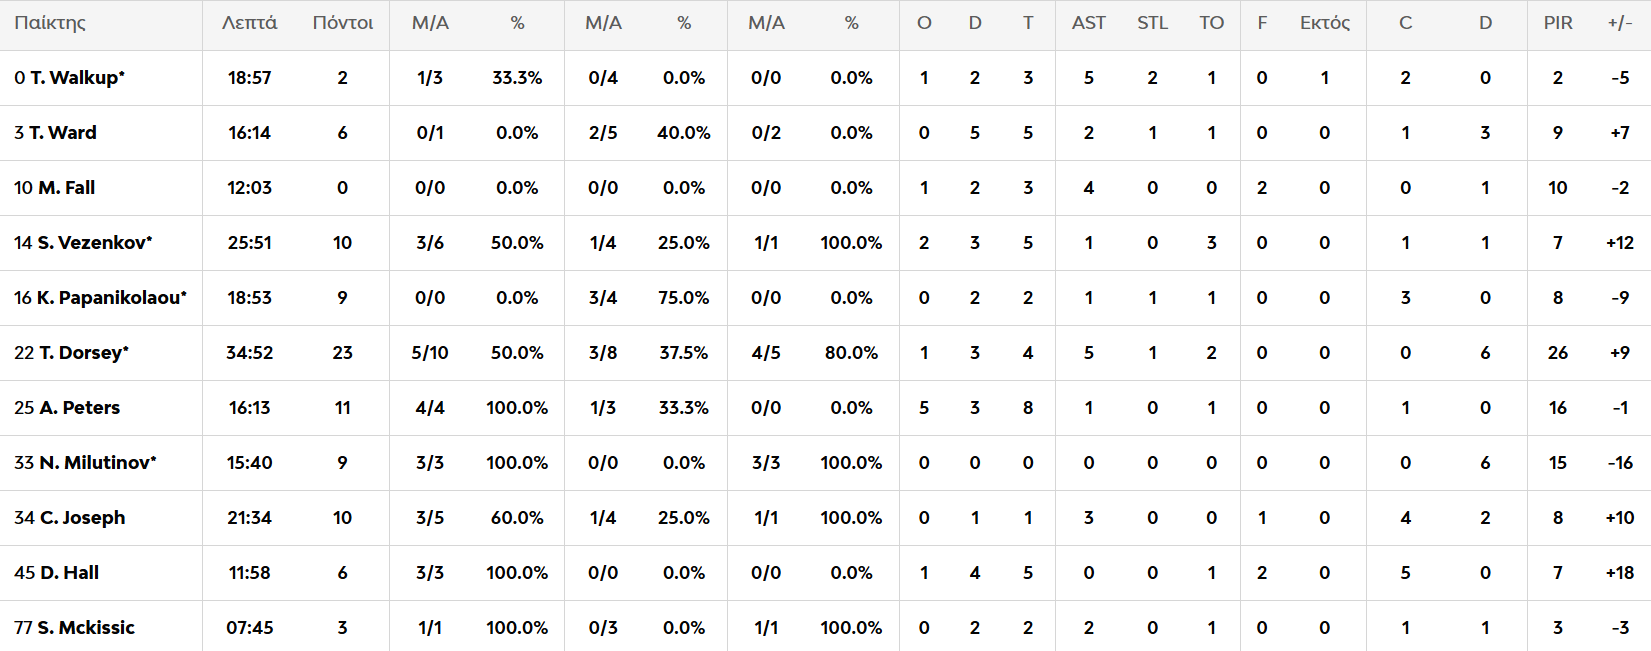Sort by the Παίκτης column header
Image resolution: width=1651 pixels, height=651 pixels.
point(50,23)
